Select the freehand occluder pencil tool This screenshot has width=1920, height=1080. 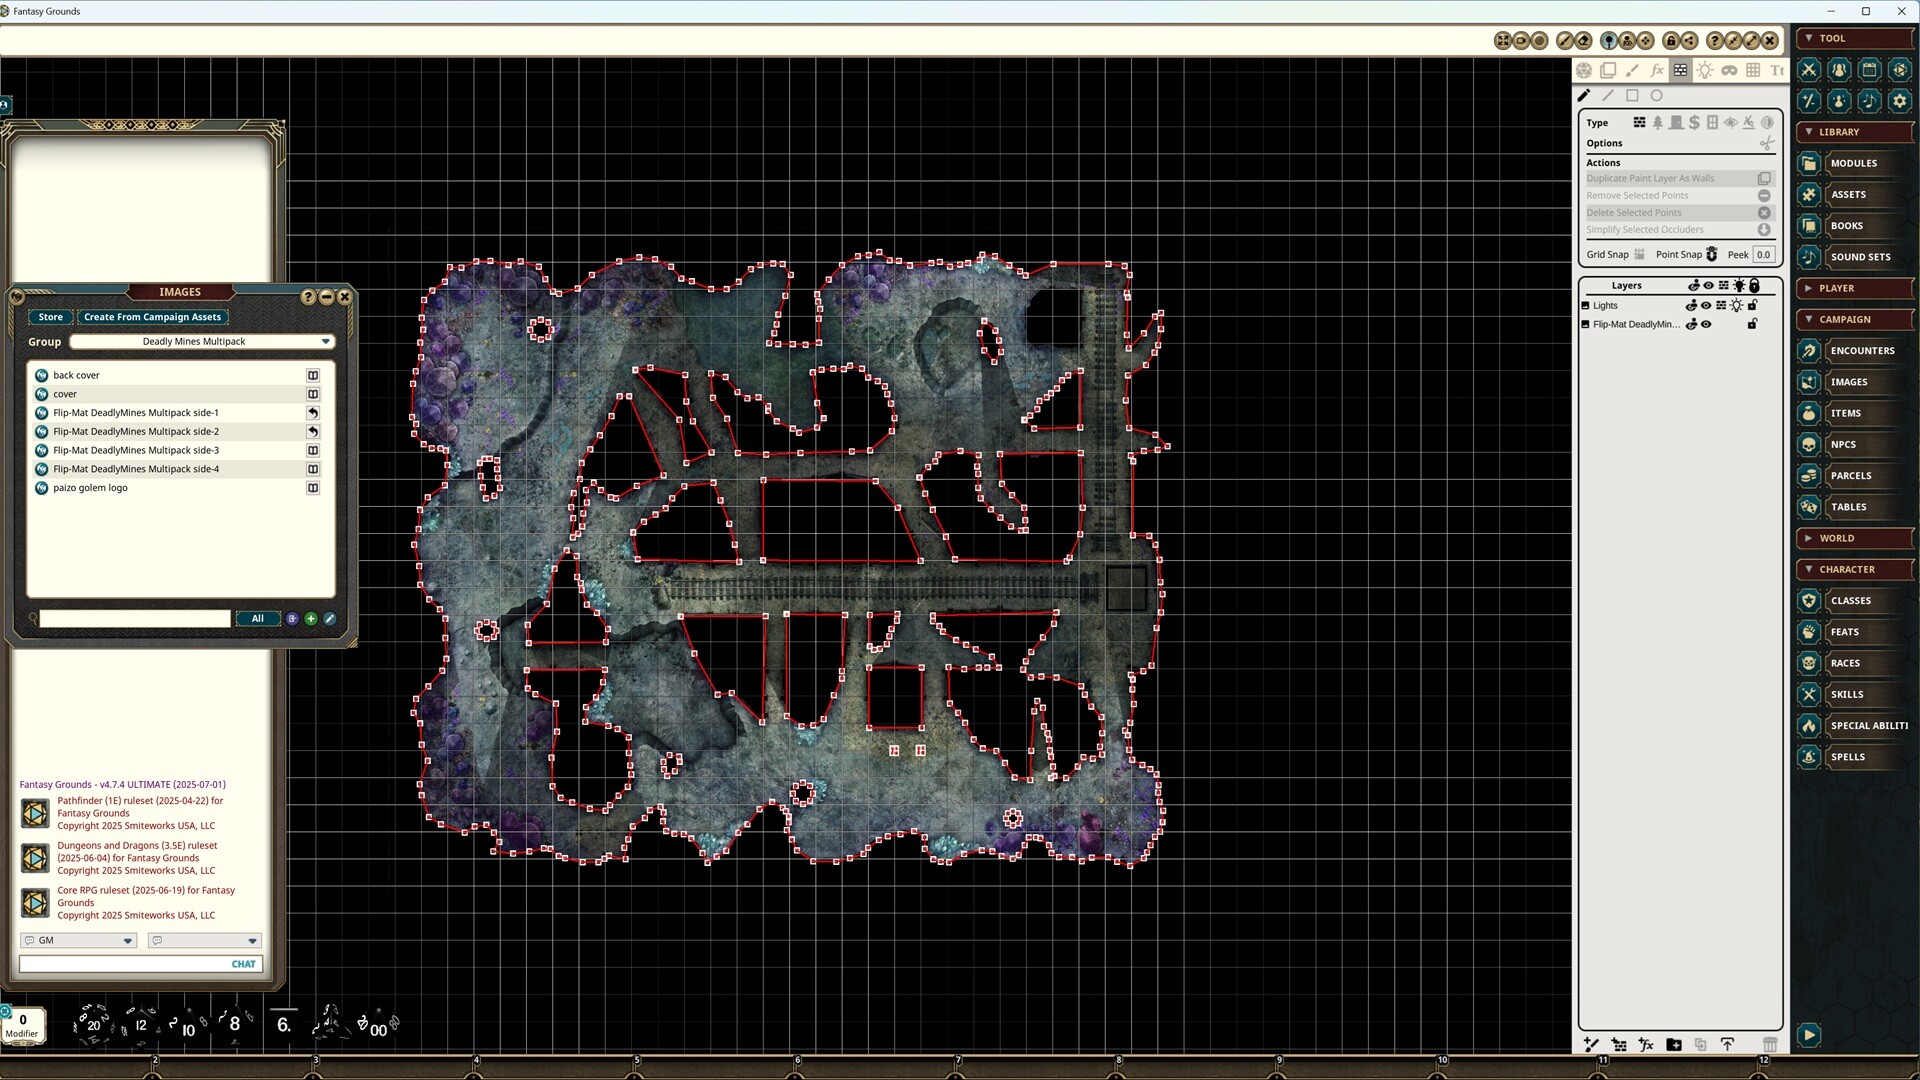1584,95
